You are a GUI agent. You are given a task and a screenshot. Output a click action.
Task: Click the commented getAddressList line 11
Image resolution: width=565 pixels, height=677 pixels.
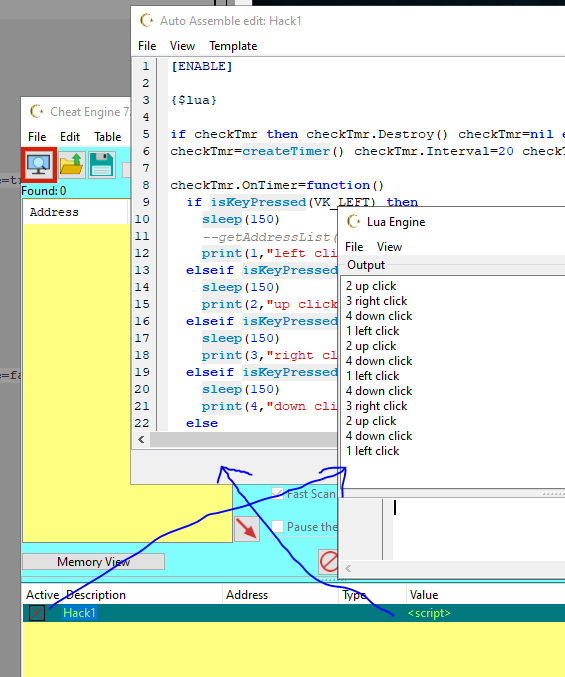(269, 237)
